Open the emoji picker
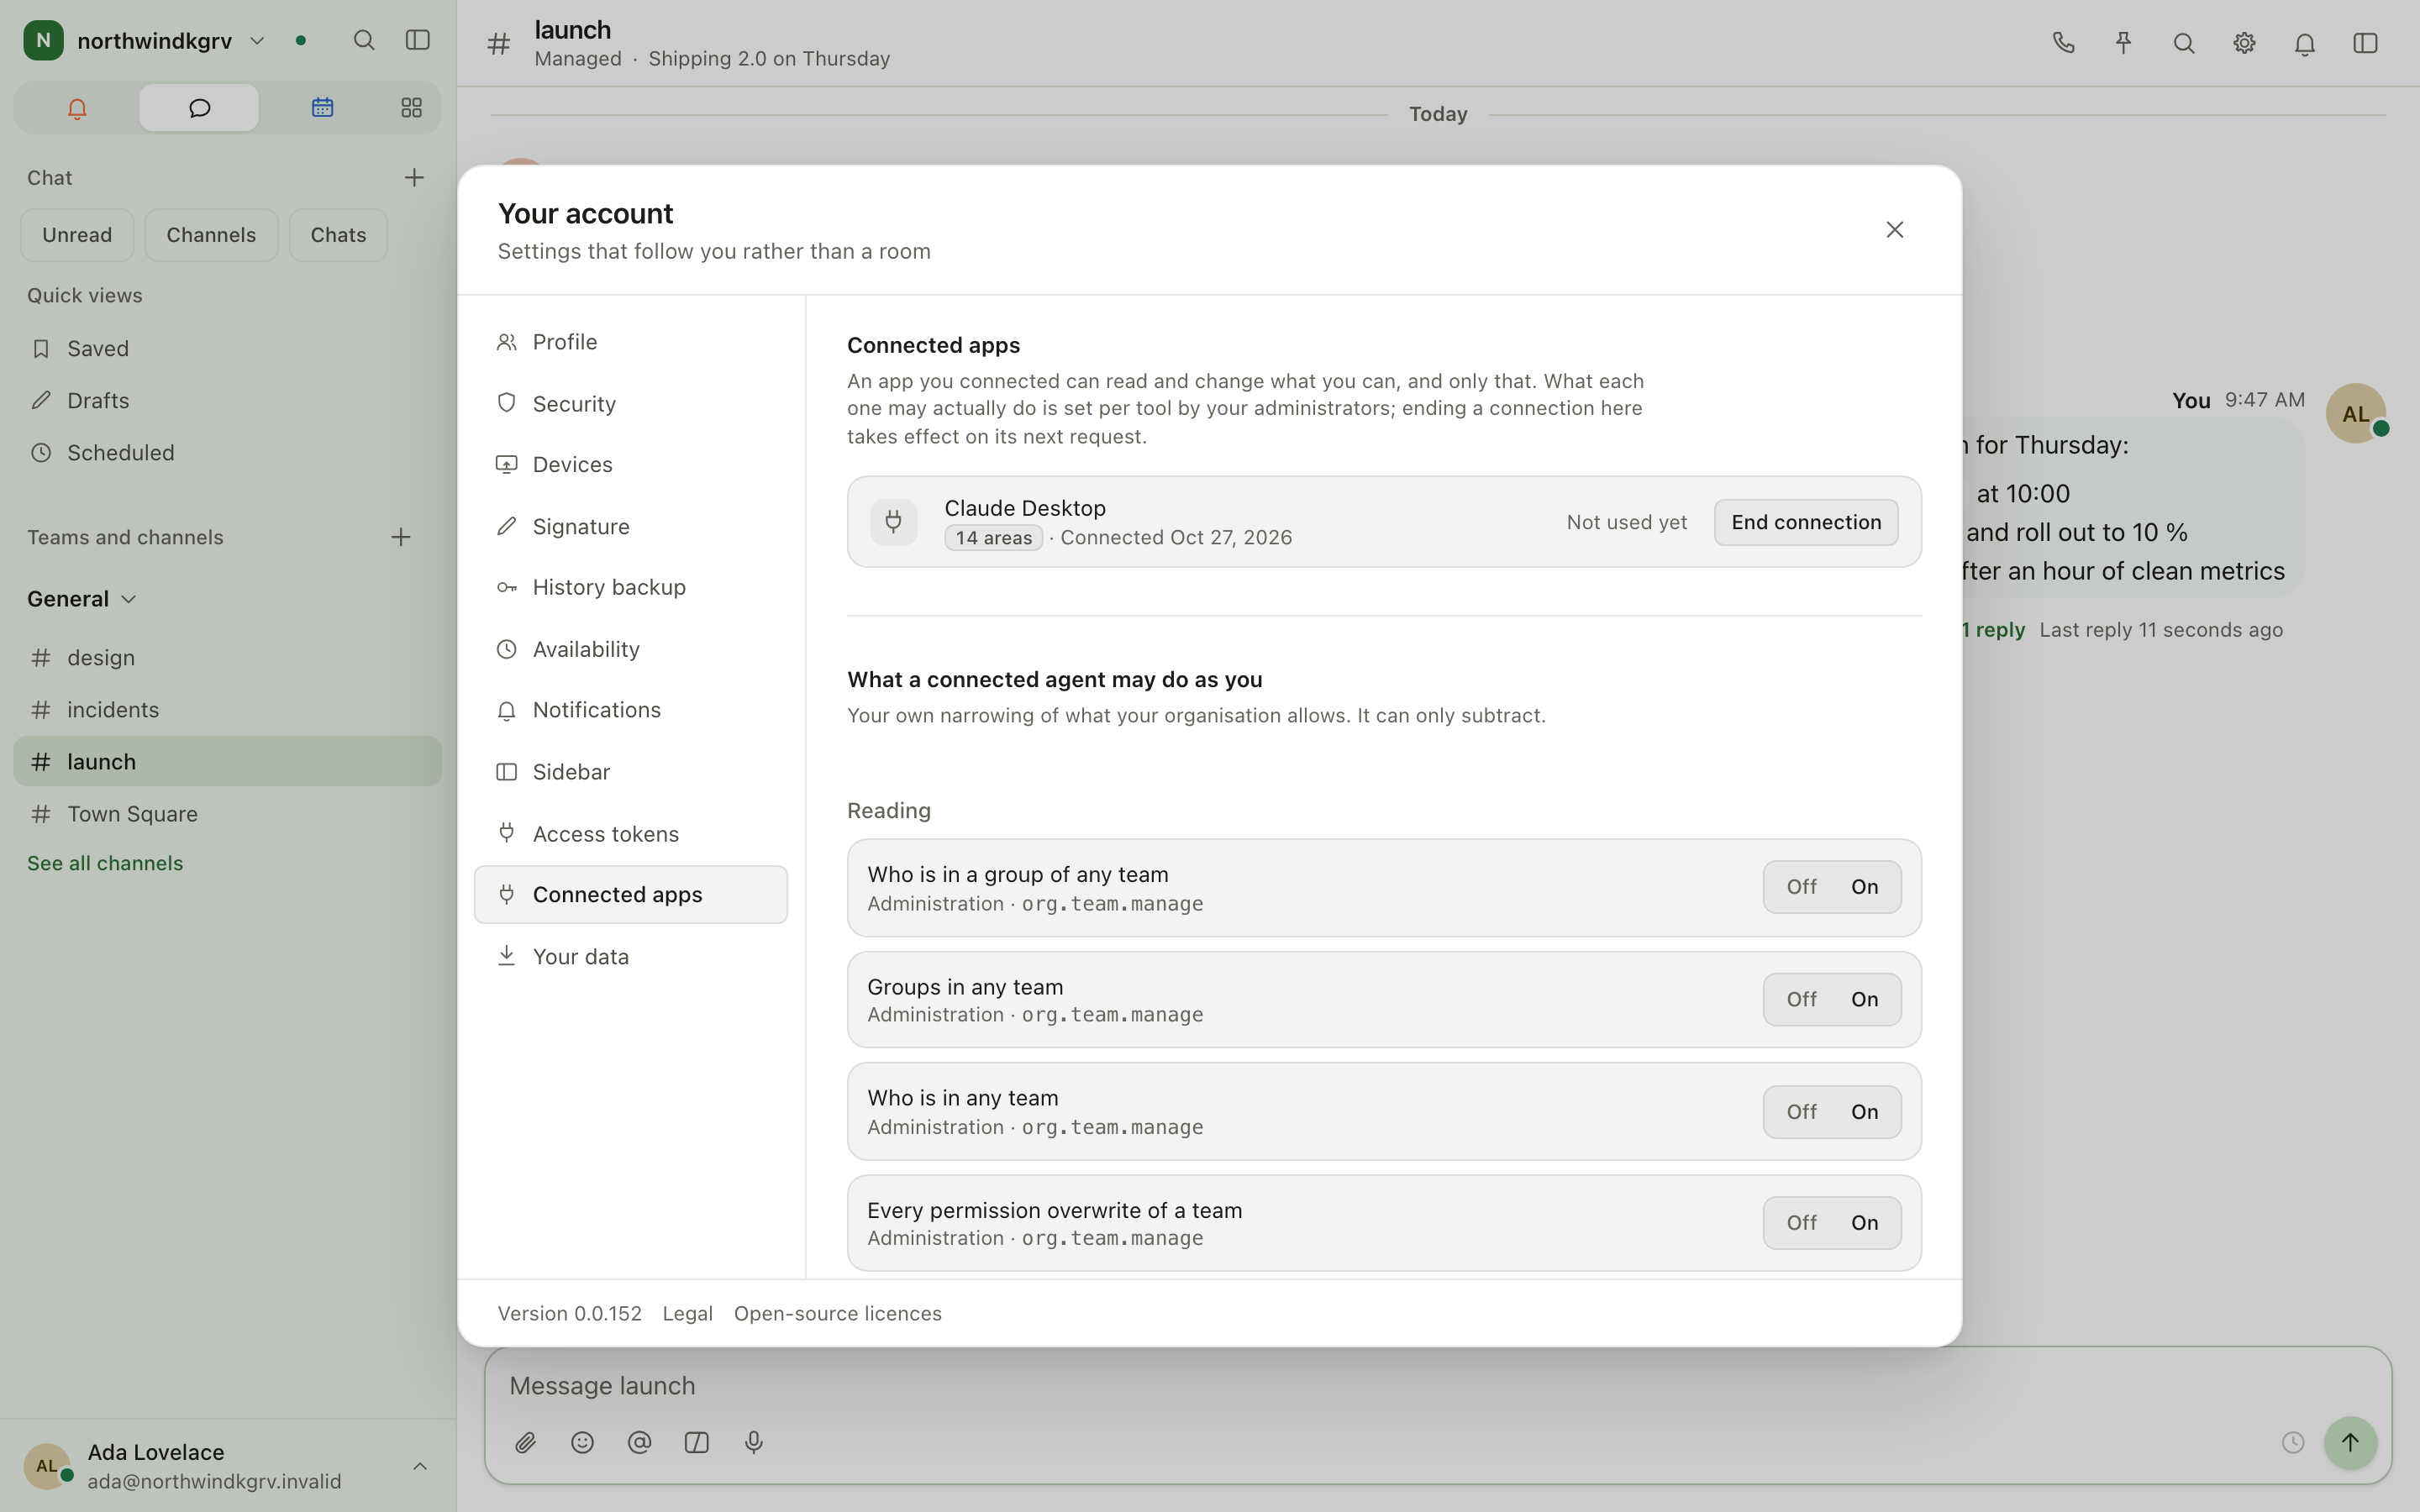Screen dimensions: 2420x1512 pyautogui.click(x=582, y=1442)
